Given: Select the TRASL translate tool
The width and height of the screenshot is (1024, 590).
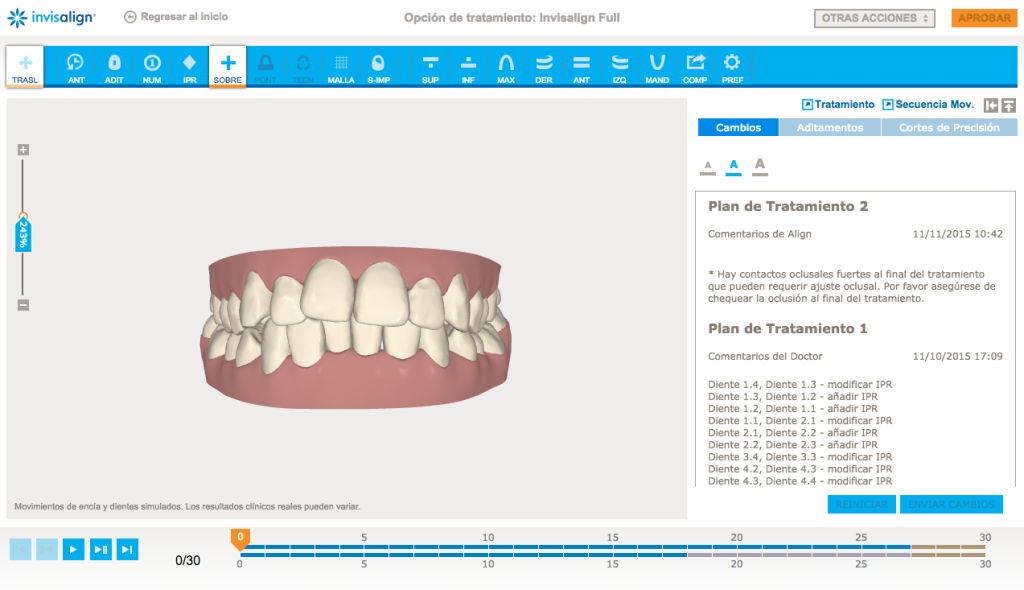Looking at the screenshot, I should coord(25,66).
